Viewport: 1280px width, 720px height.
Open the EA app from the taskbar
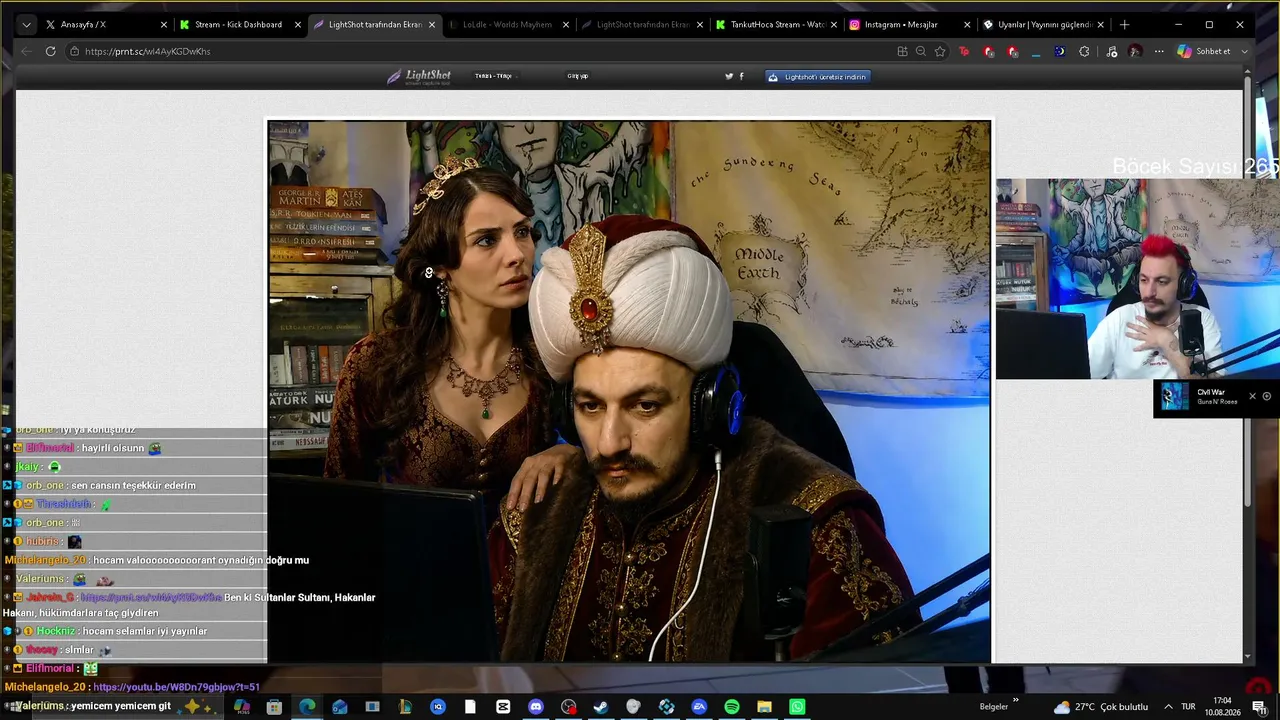699,707
